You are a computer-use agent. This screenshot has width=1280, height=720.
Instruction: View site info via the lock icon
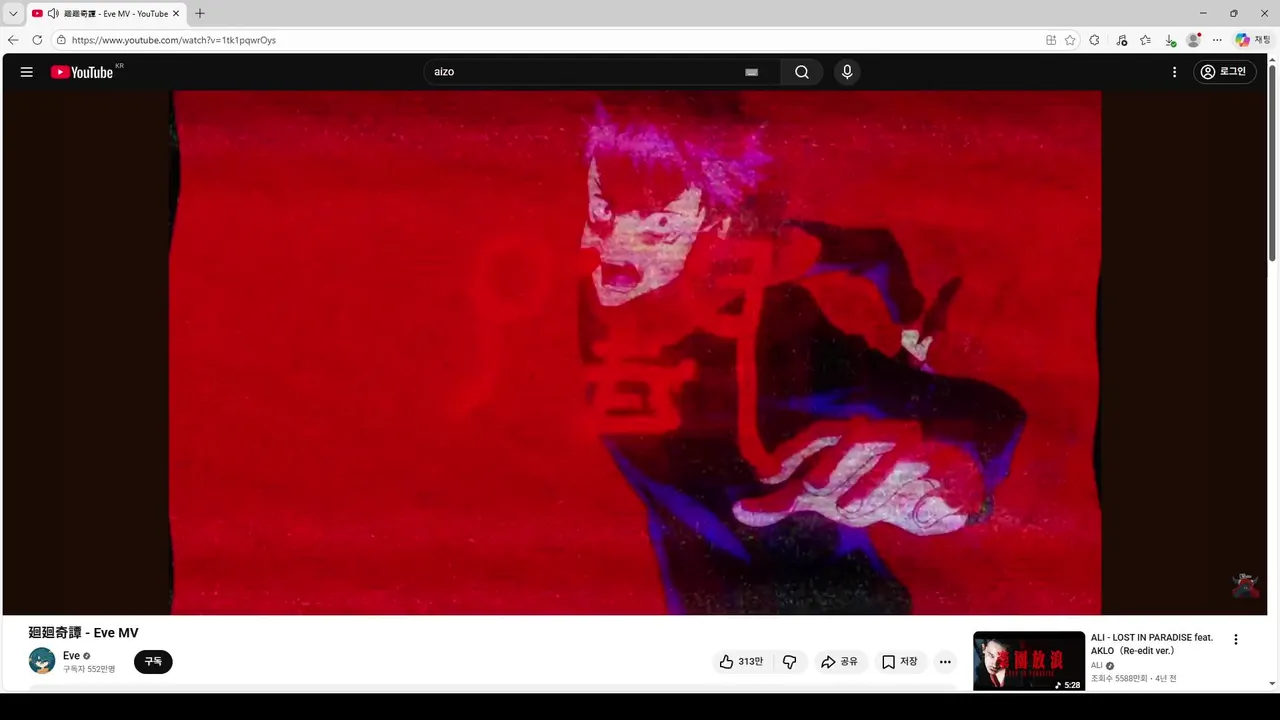tap(61, 40)
